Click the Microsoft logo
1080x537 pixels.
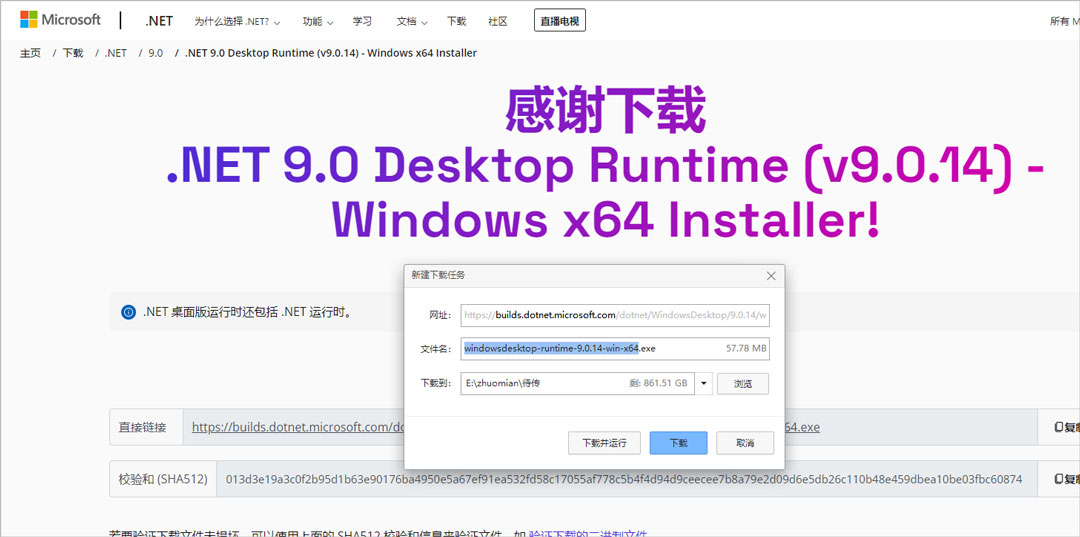click(x=61, y=20)
